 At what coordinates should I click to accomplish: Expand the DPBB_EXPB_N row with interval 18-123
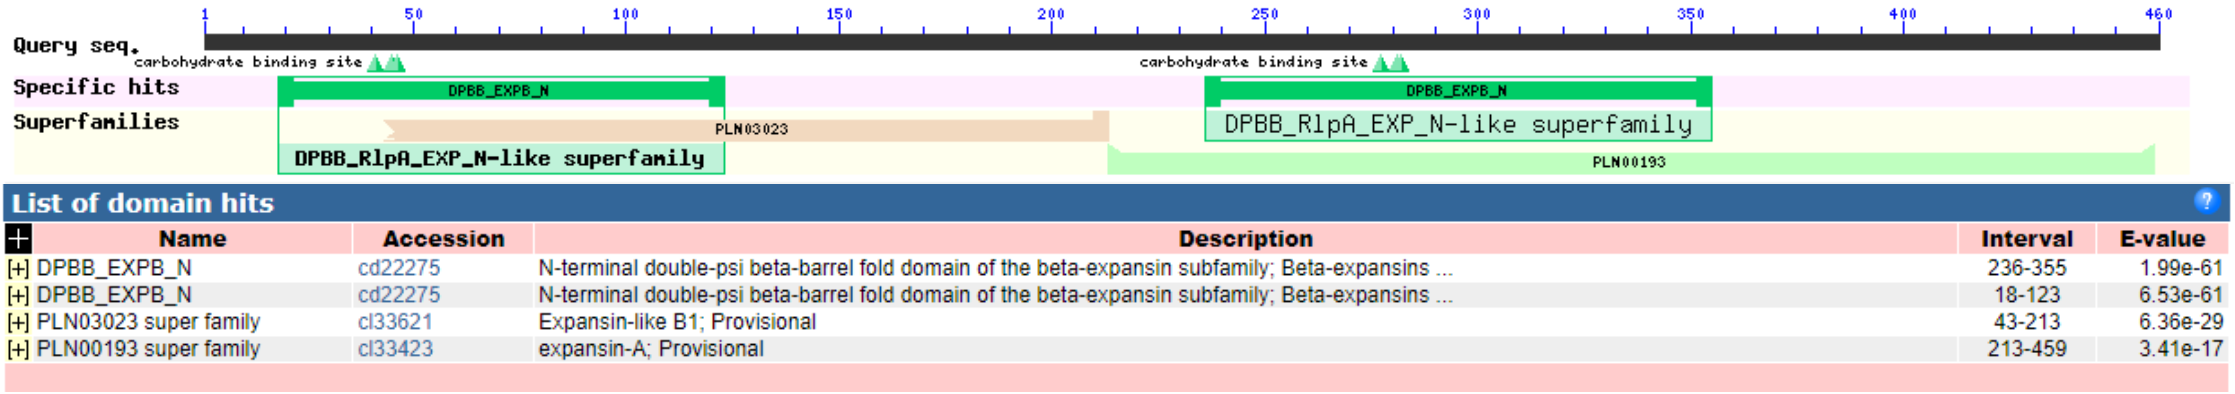point(18,295)
